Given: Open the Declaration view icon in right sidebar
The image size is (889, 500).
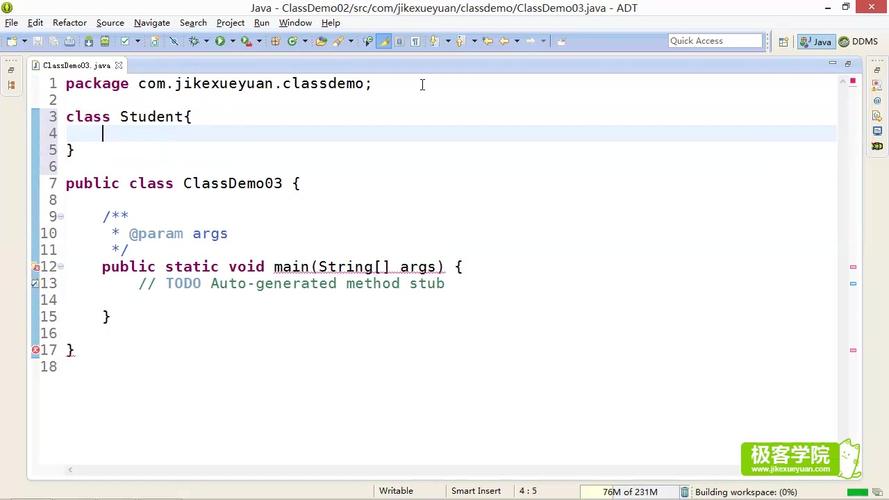Looking at the screenshot, I should (877, 116).
